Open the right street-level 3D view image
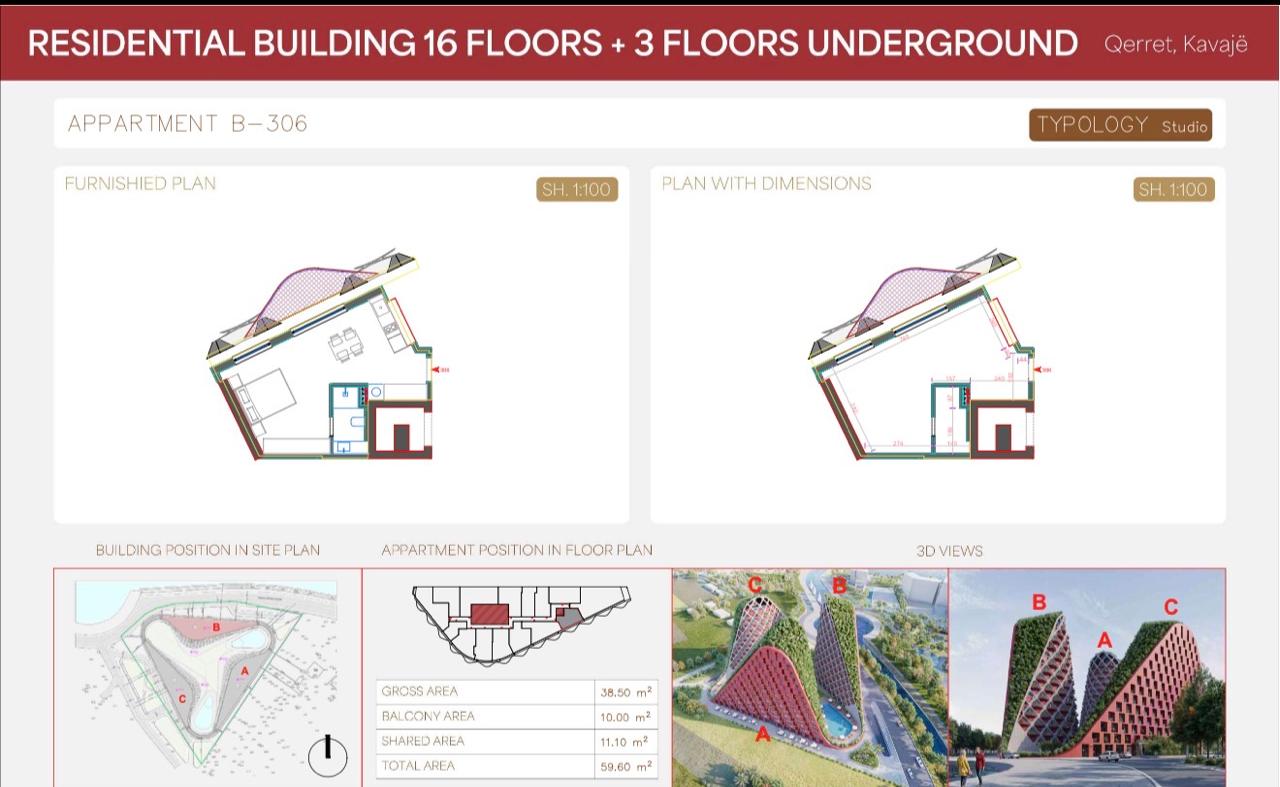This screenshot has height=787, width=1280. click(x=1087, y=677)
